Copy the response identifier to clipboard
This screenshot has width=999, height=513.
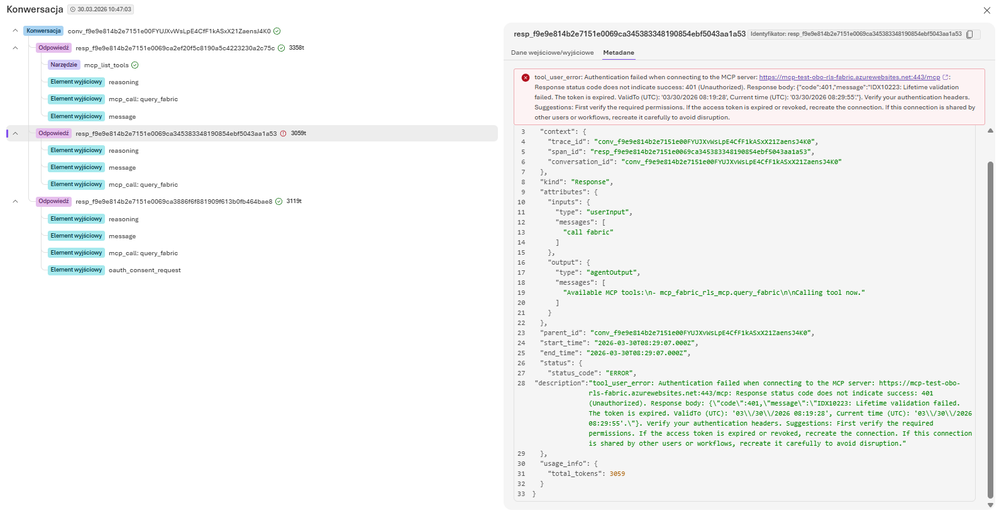tap(970, 34)
